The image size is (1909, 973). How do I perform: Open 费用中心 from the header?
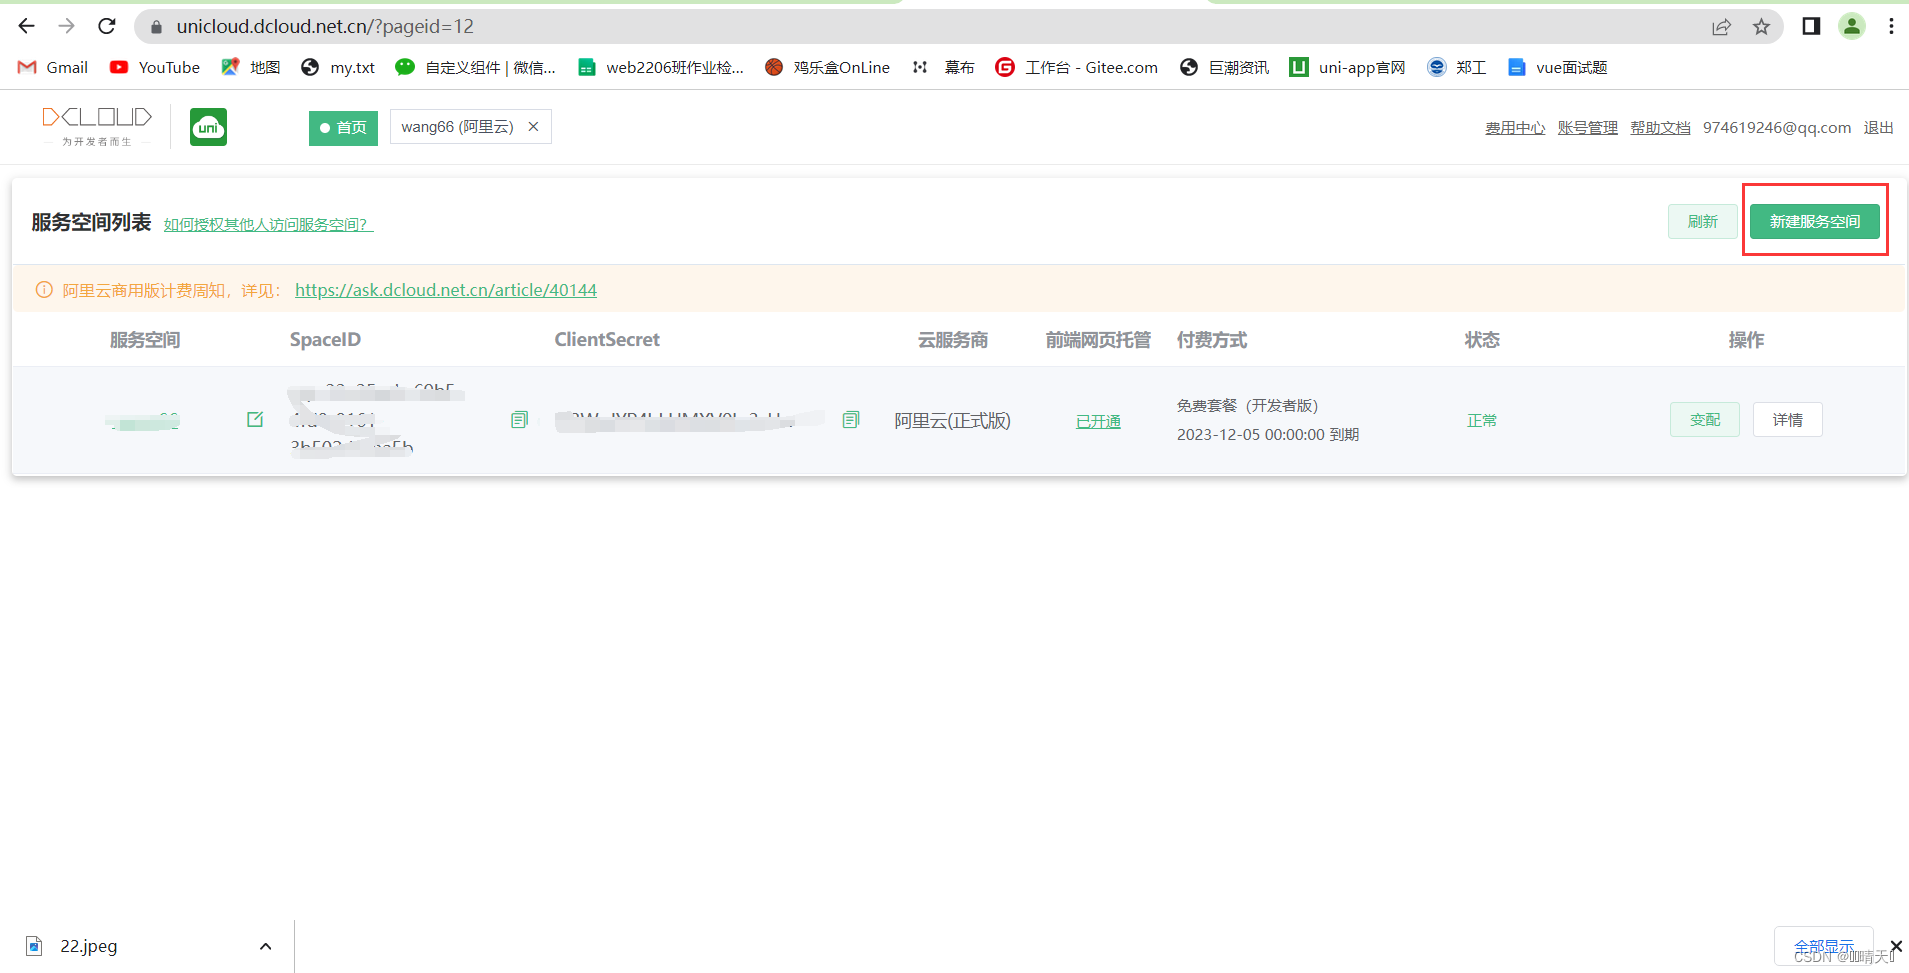coord(1514,127)
